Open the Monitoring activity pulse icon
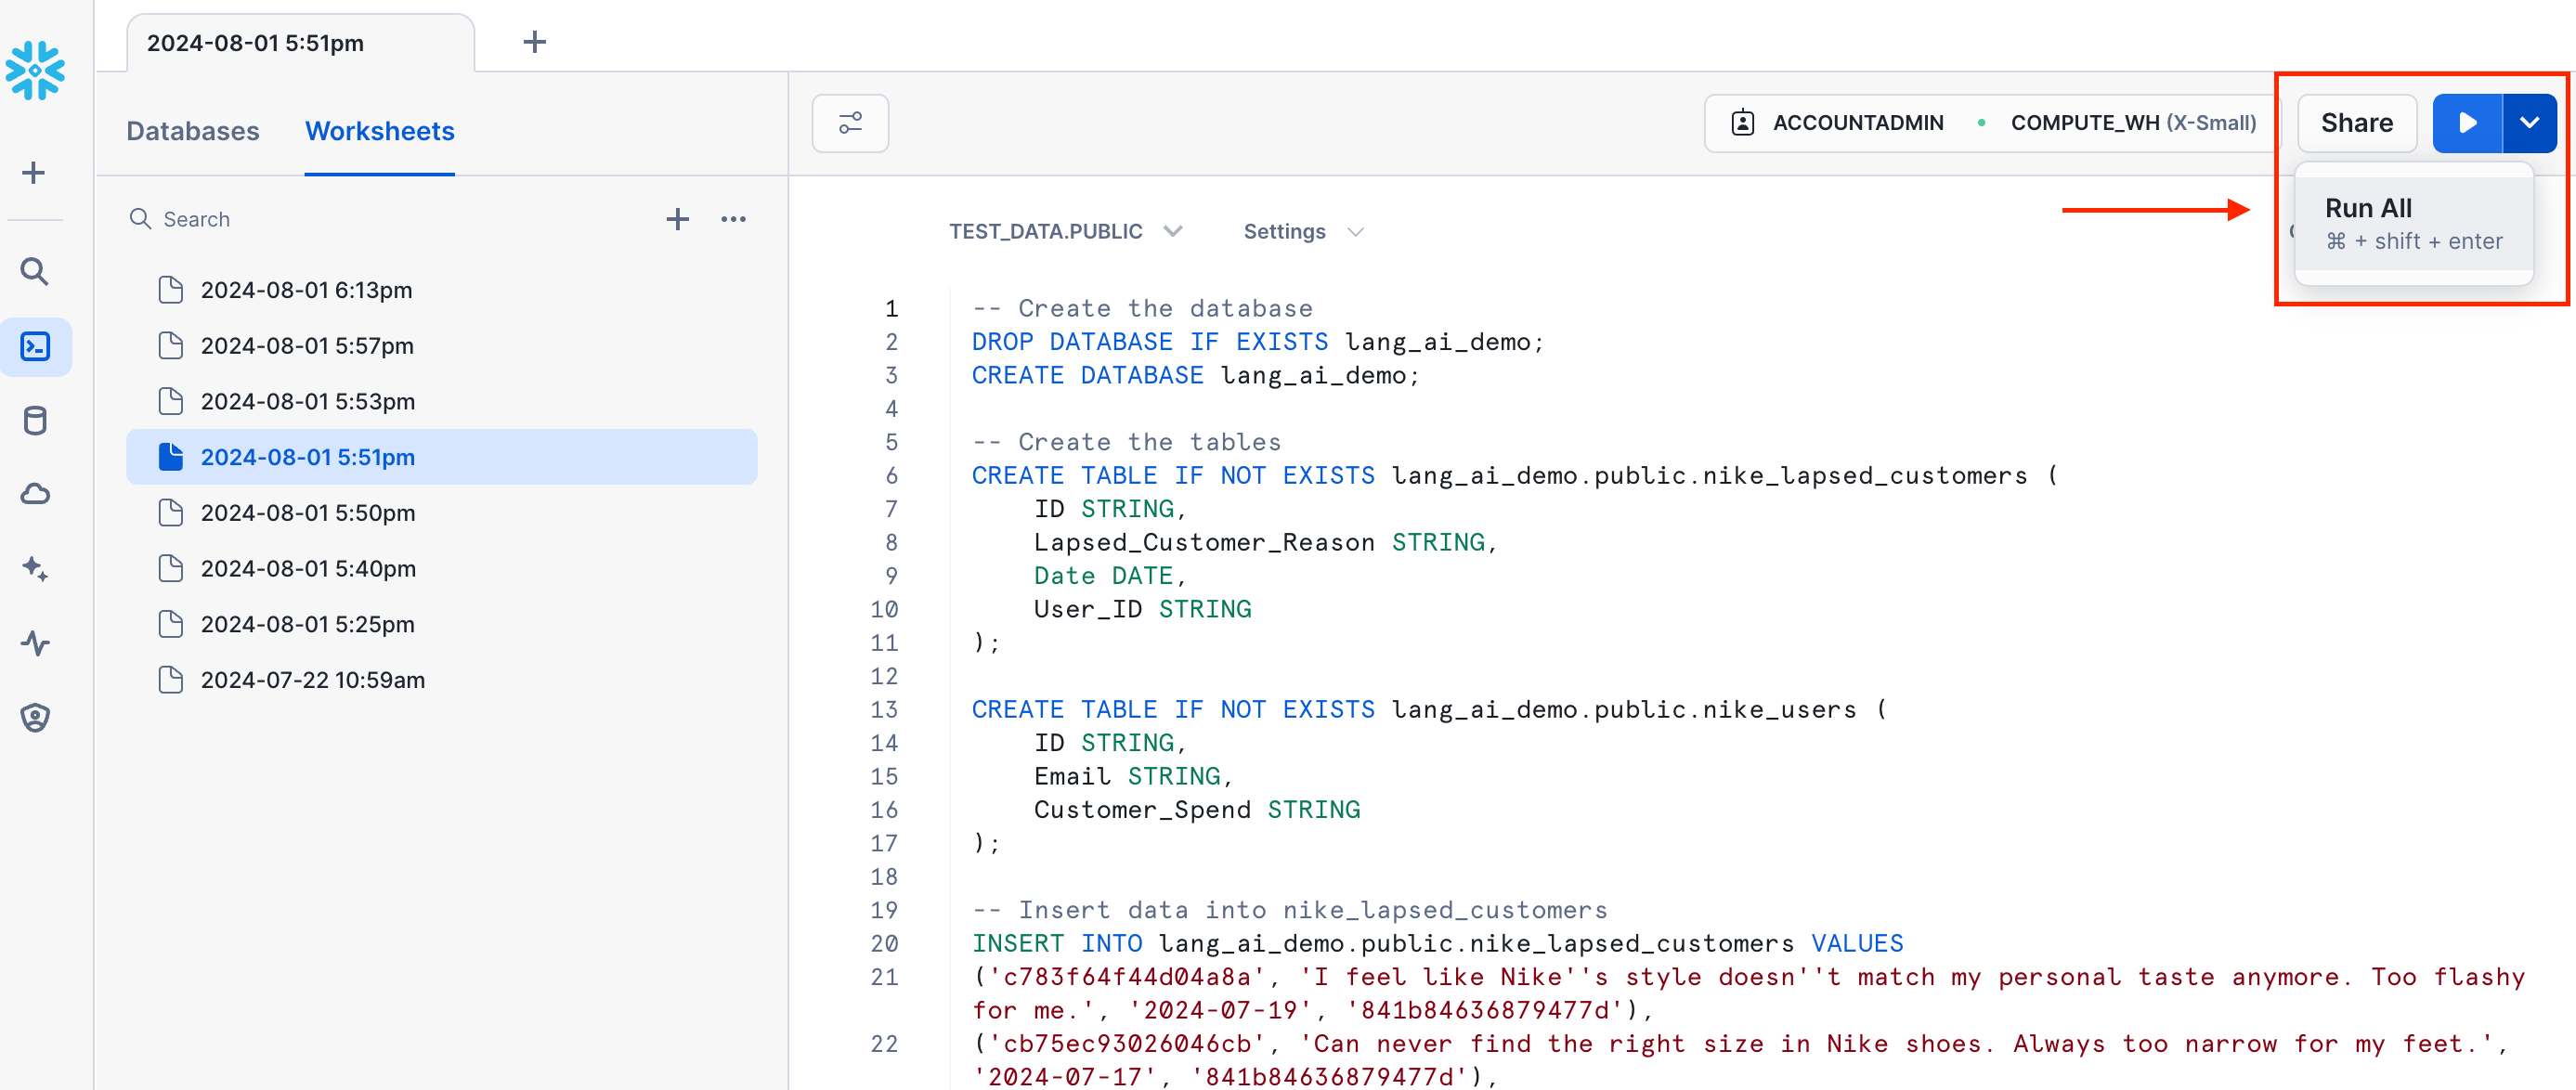 click(x=35, y=643)
